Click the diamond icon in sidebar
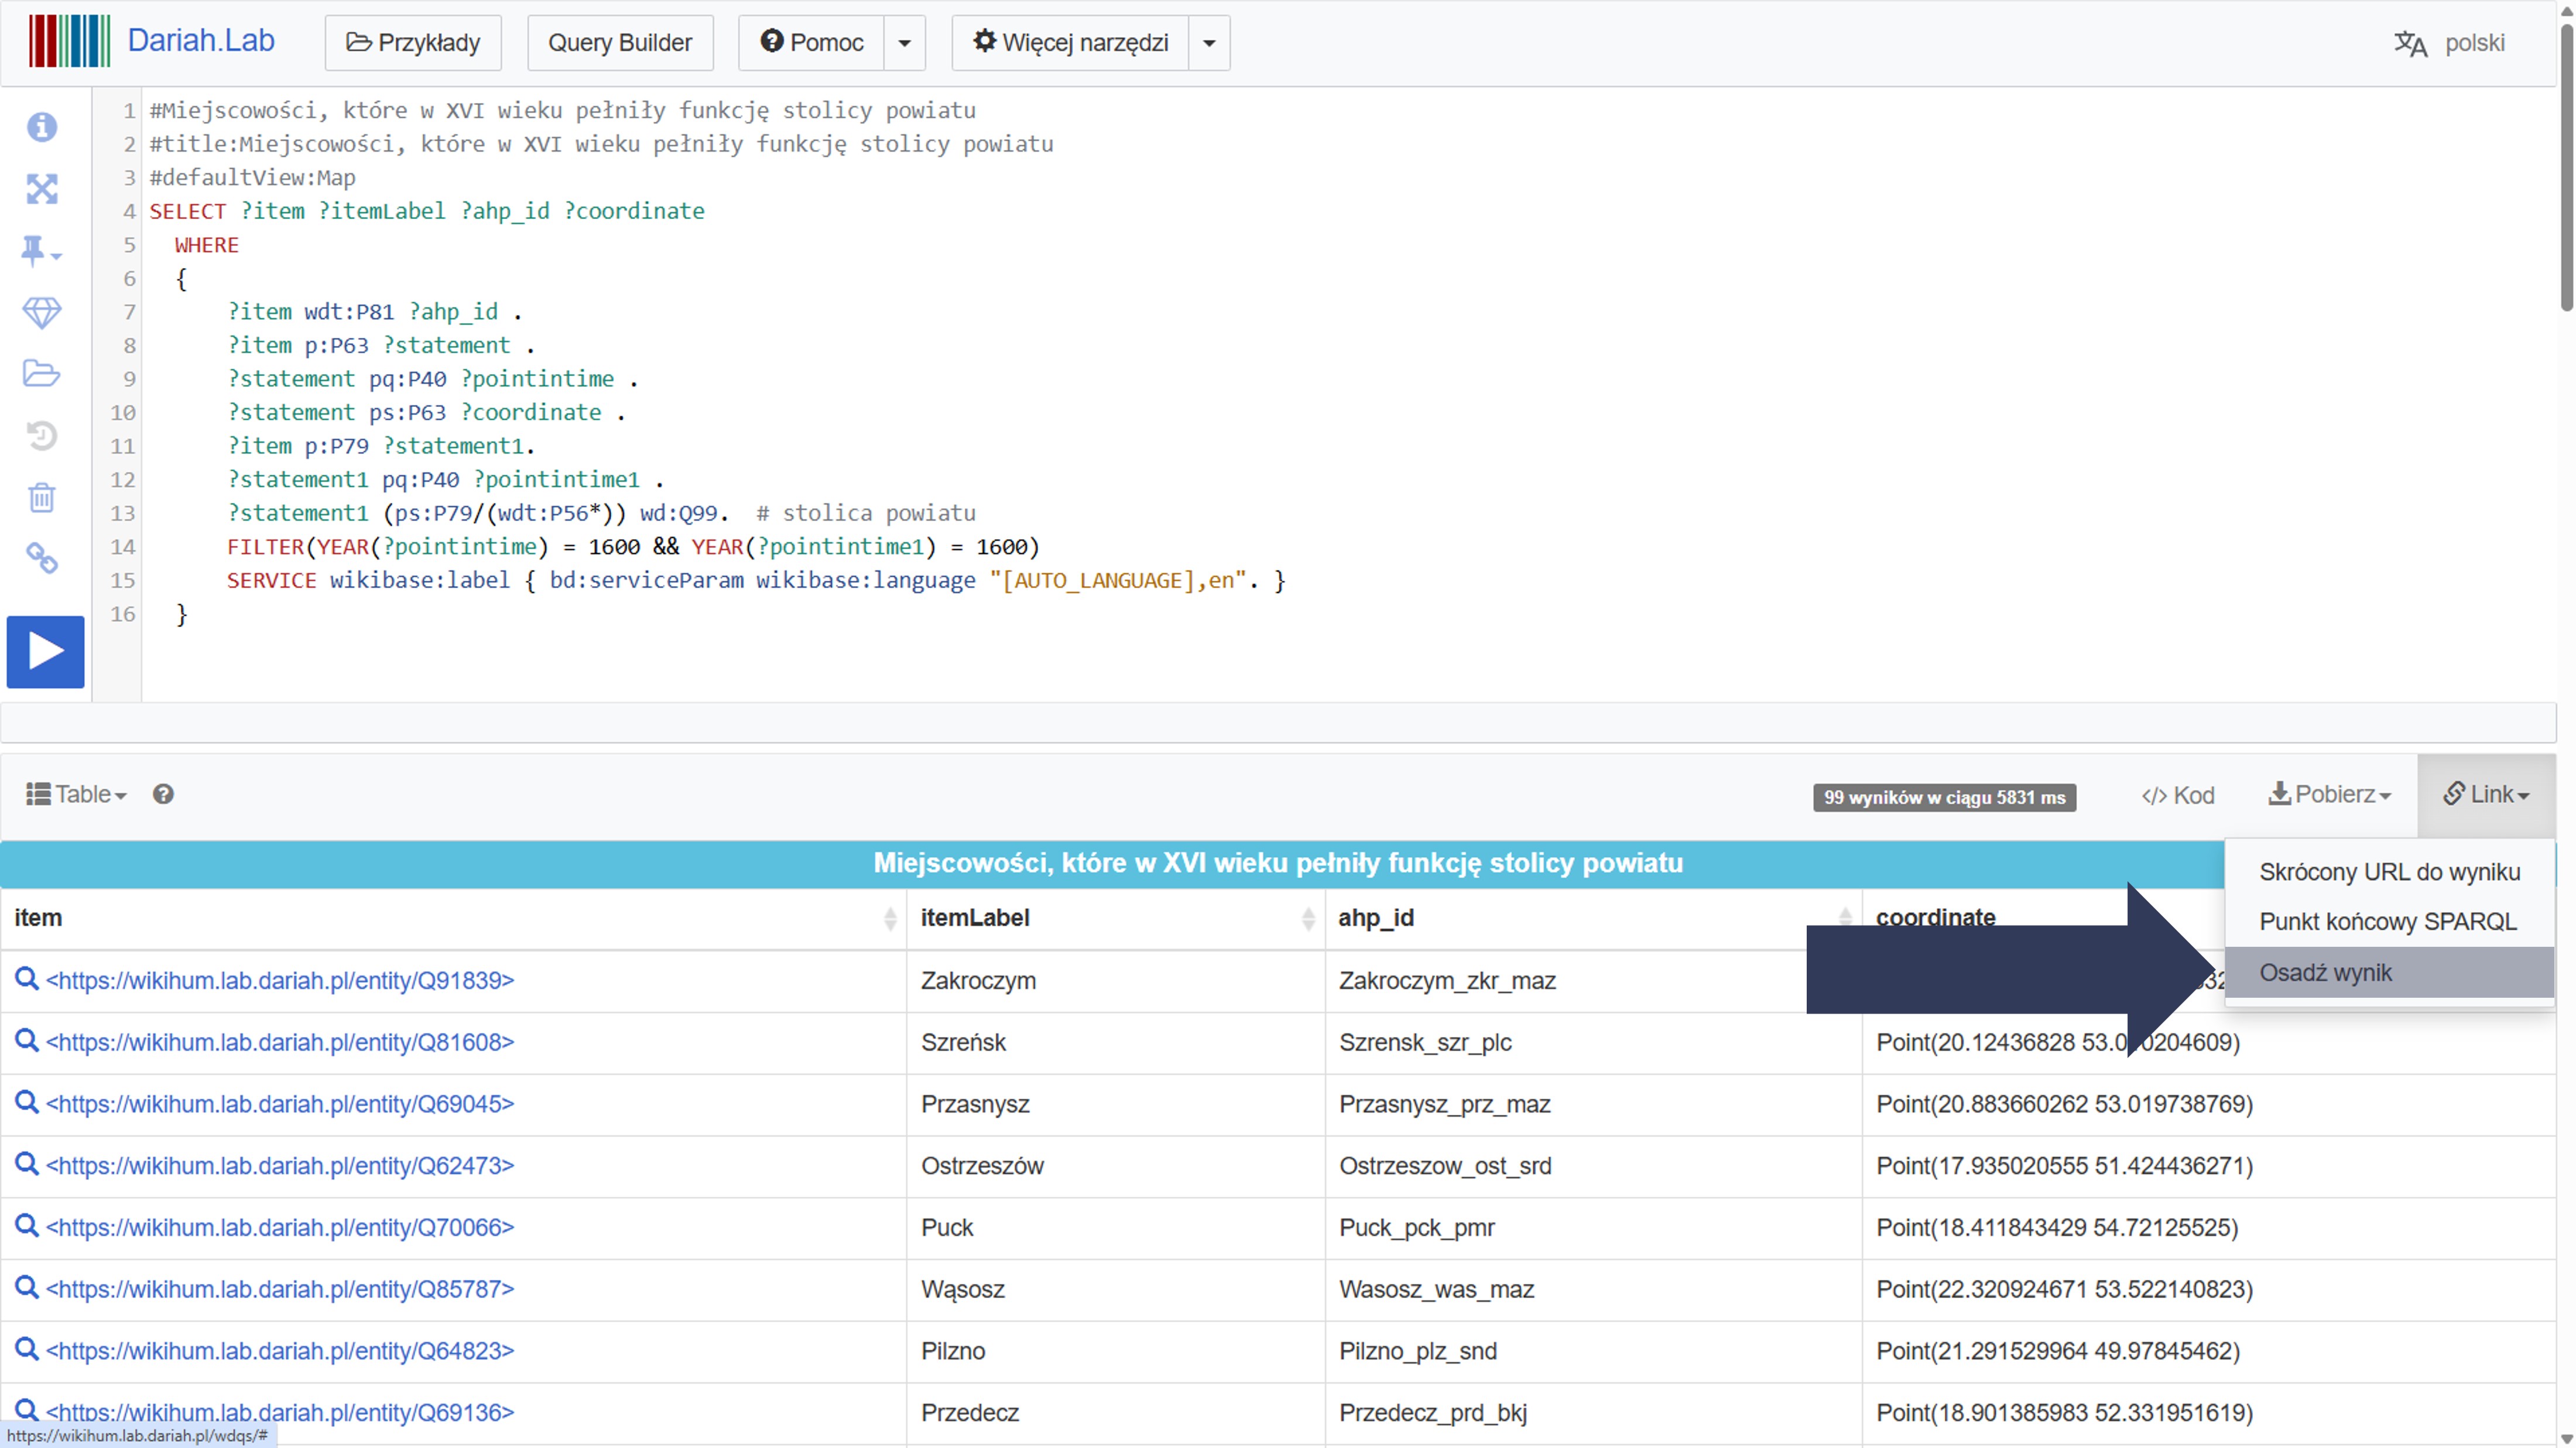This screenshot has width=2576, height=1448. coord(42,313)
